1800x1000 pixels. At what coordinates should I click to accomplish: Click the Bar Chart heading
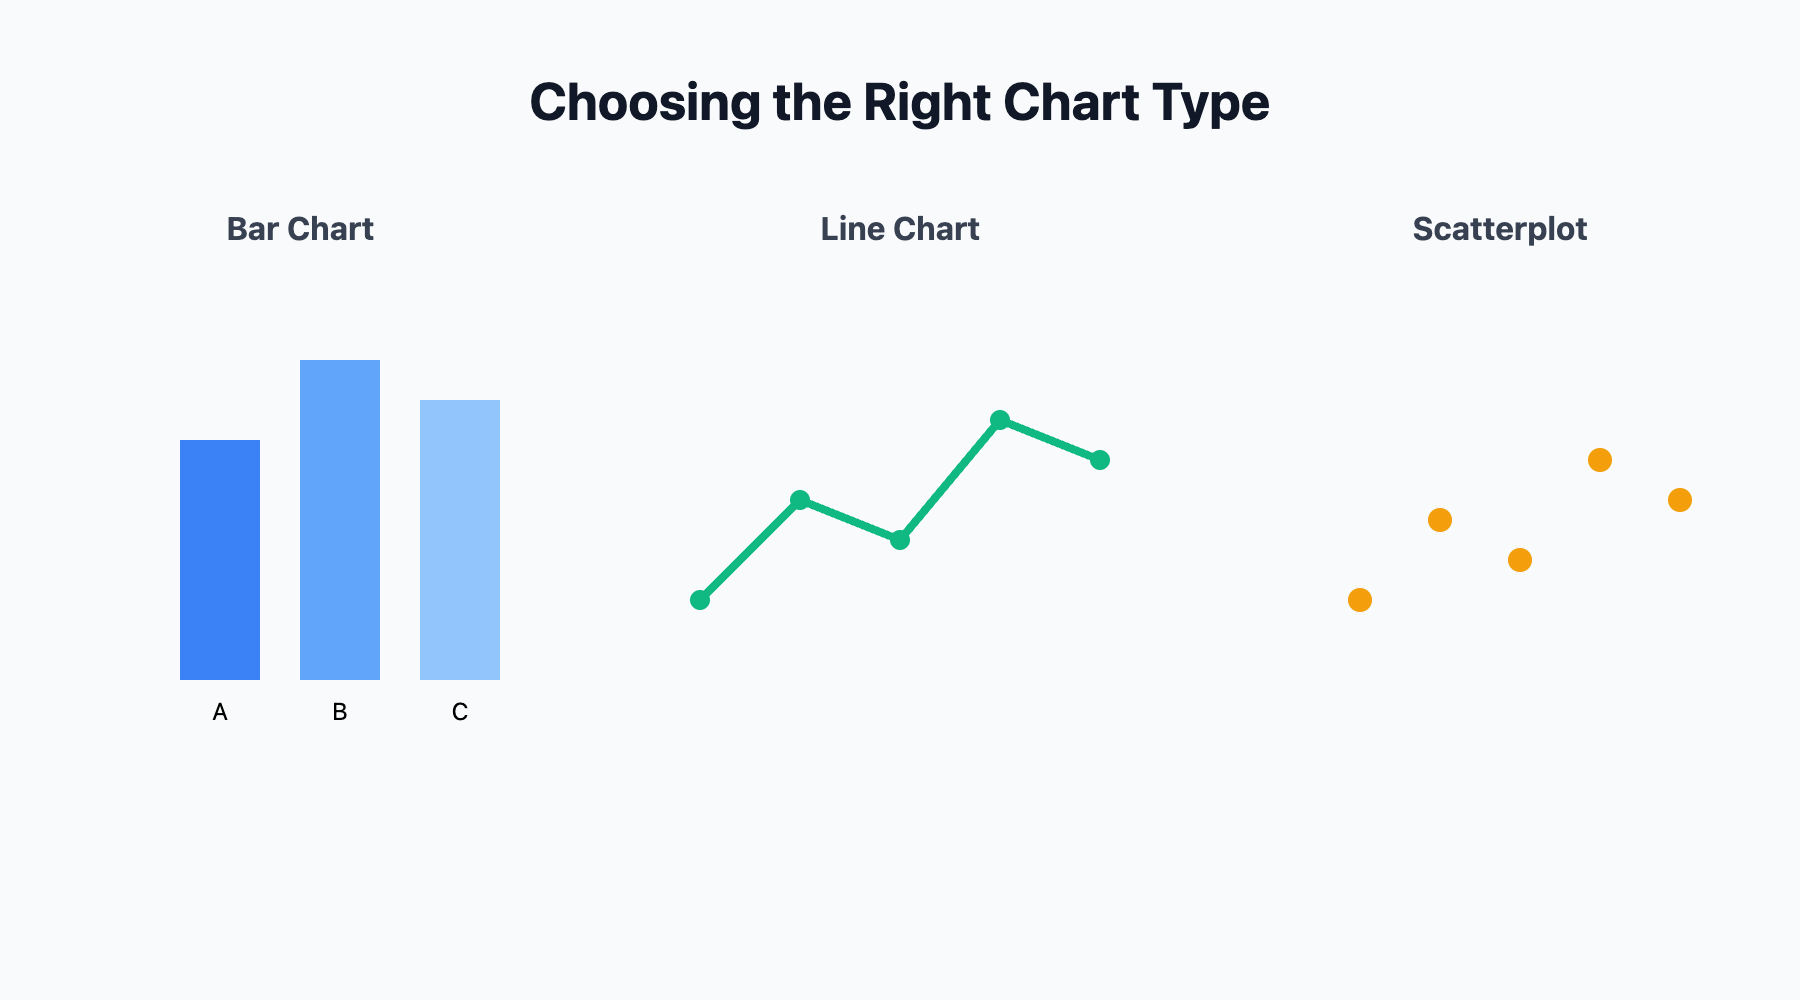click(x=300, y=229)
